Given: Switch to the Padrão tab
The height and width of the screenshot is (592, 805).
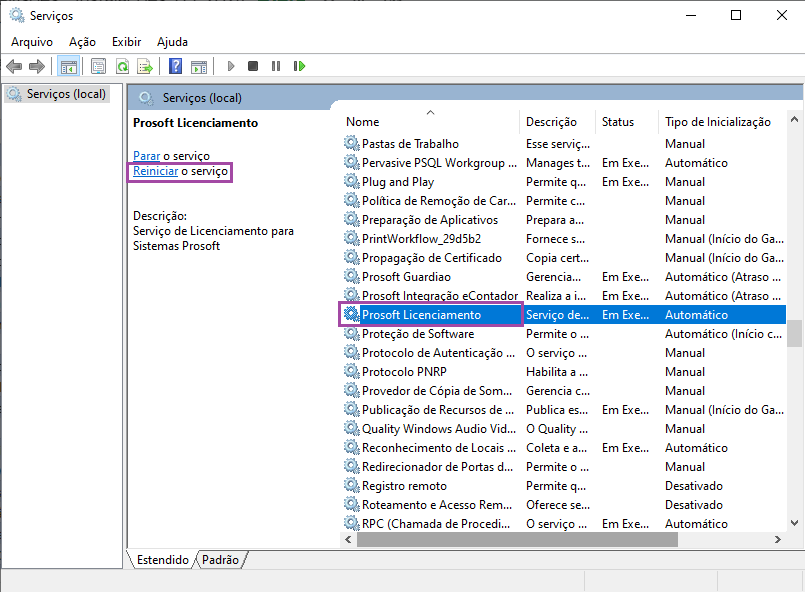Looking at the screenshot, I should (x=220, y=560).
